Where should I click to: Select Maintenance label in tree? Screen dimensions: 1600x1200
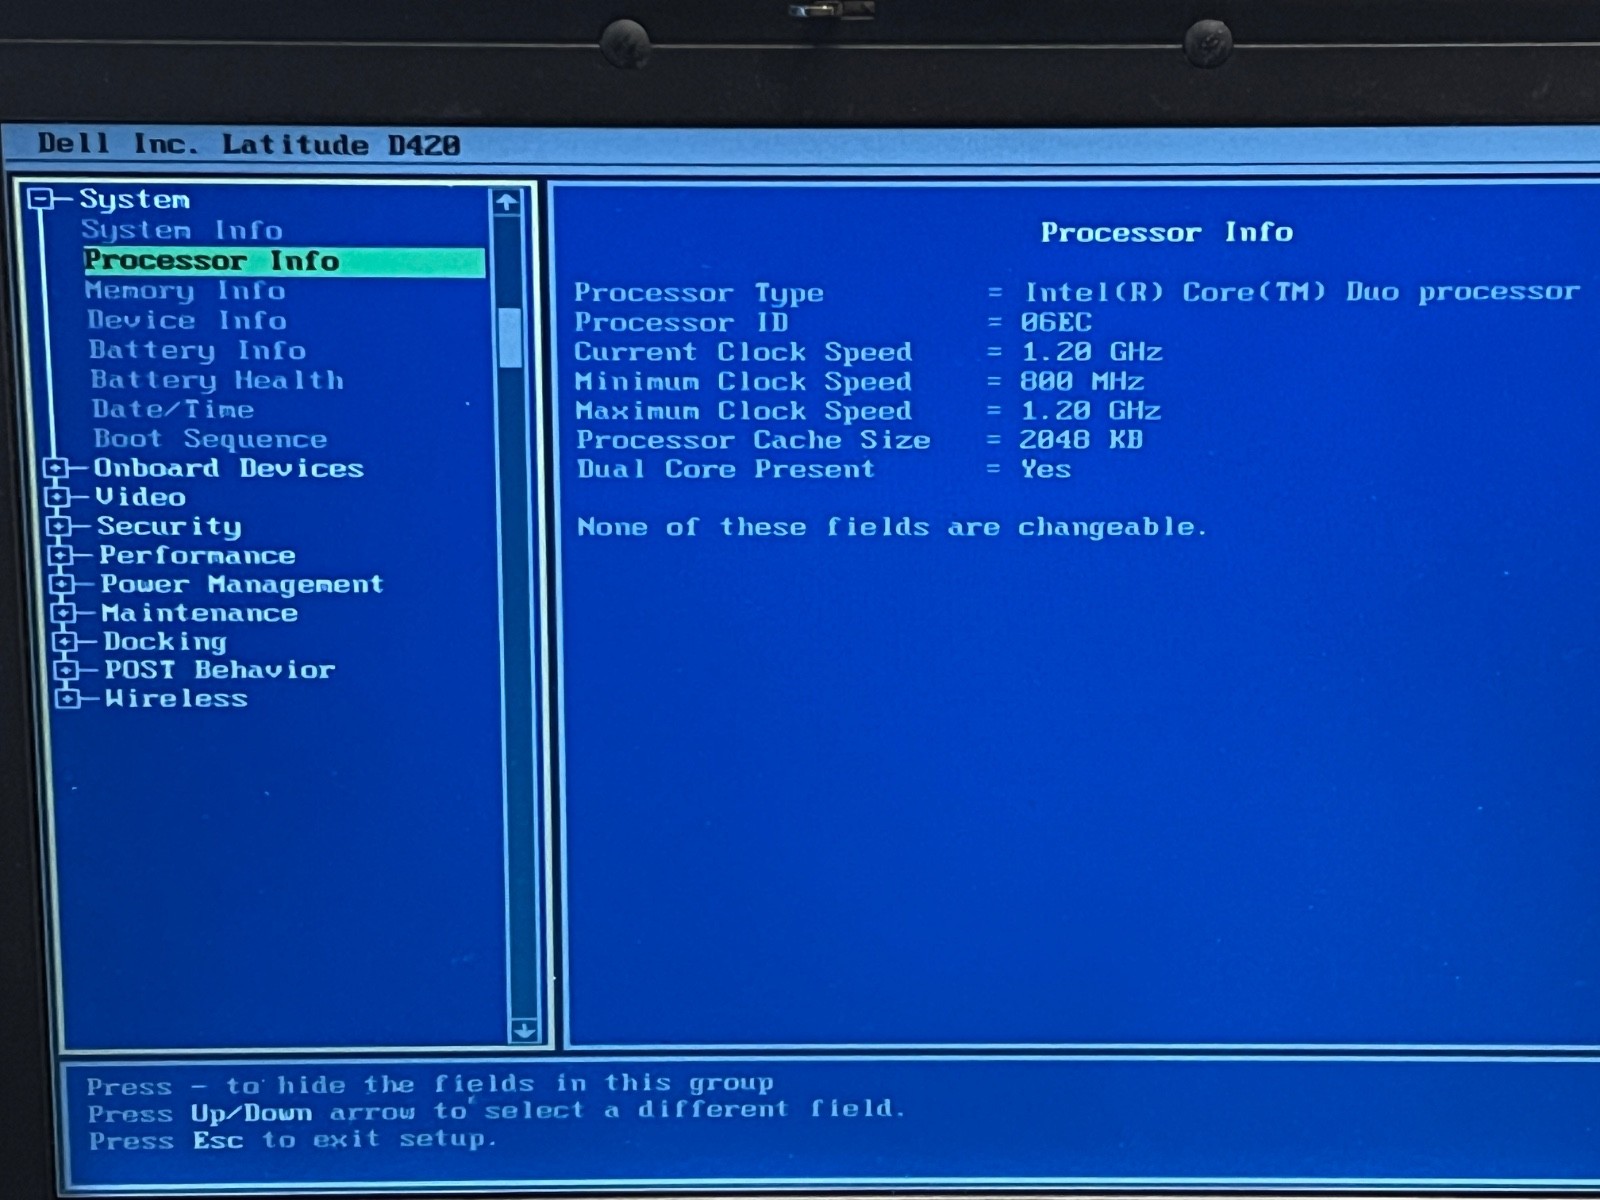coord(200,613)
